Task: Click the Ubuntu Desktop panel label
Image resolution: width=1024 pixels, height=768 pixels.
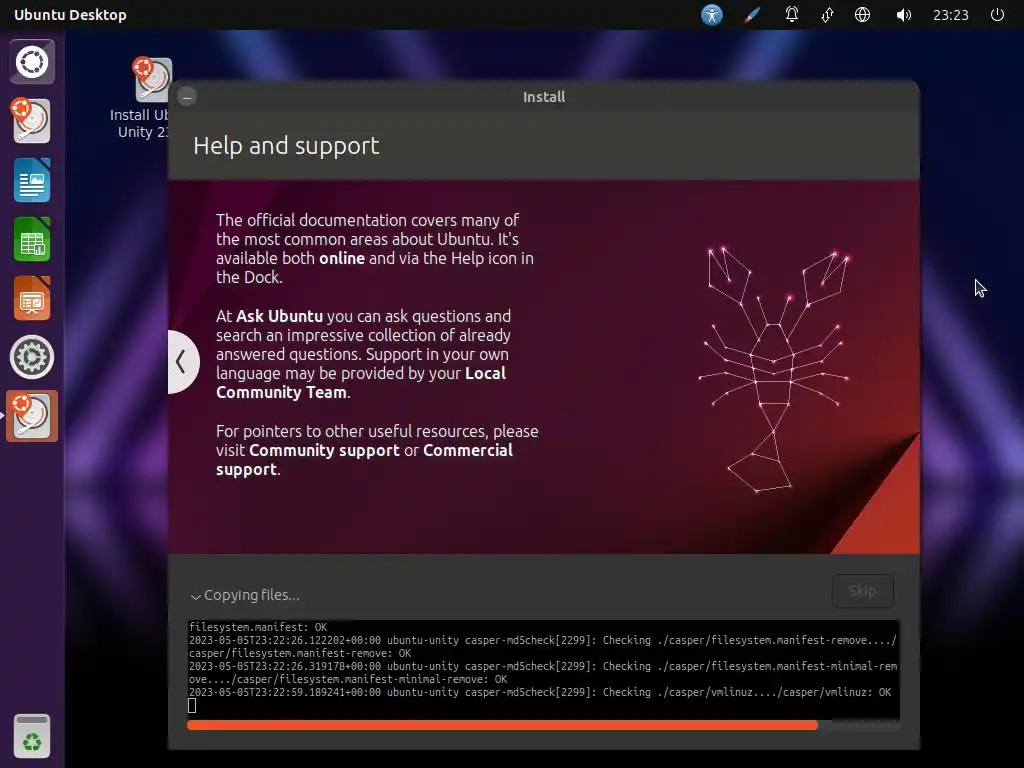Action: point(70,14)
